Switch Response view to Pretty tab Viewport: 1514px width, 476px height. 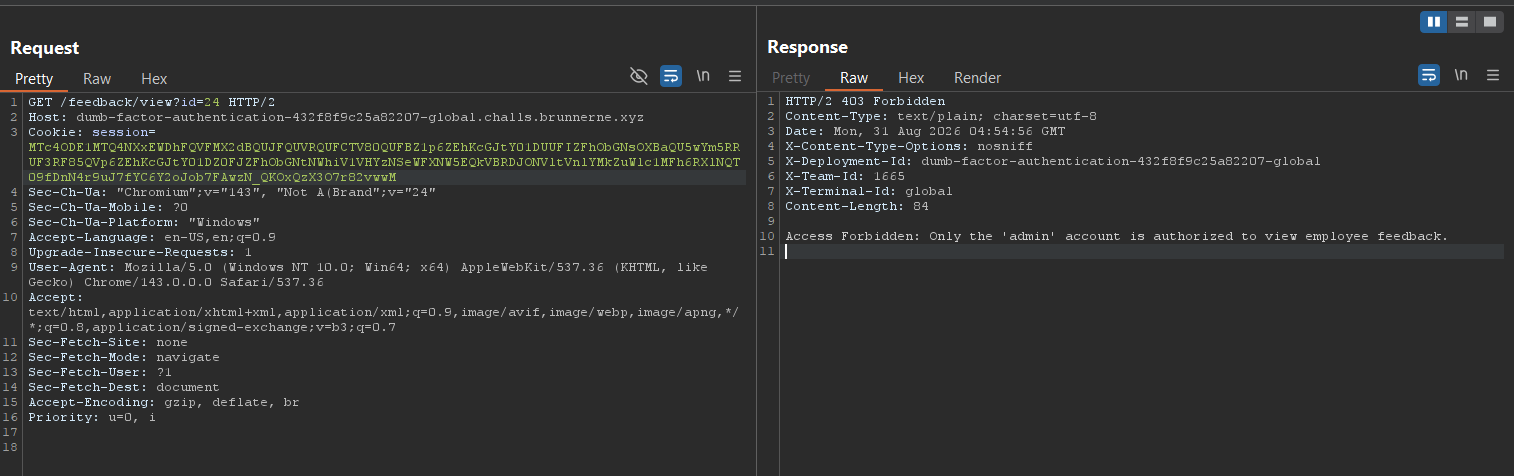791,77
